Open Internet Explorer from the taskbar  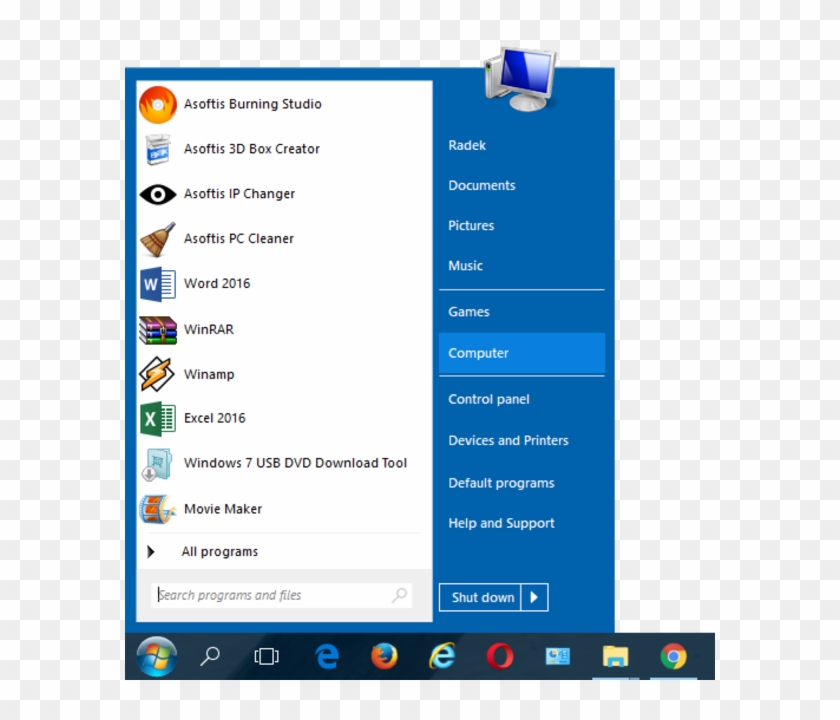pyautogui.click(x=442, y=656)
